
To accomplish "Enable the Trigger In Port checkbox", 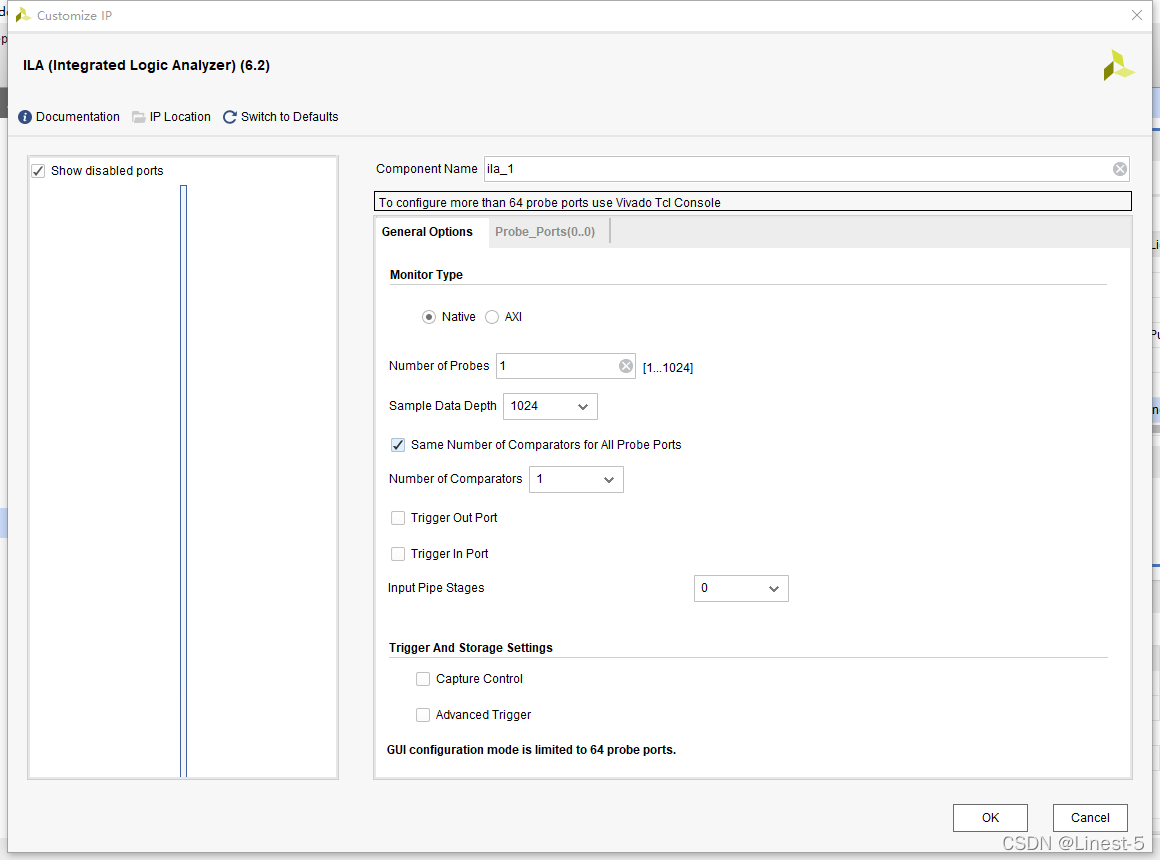I will pos(398,554).
